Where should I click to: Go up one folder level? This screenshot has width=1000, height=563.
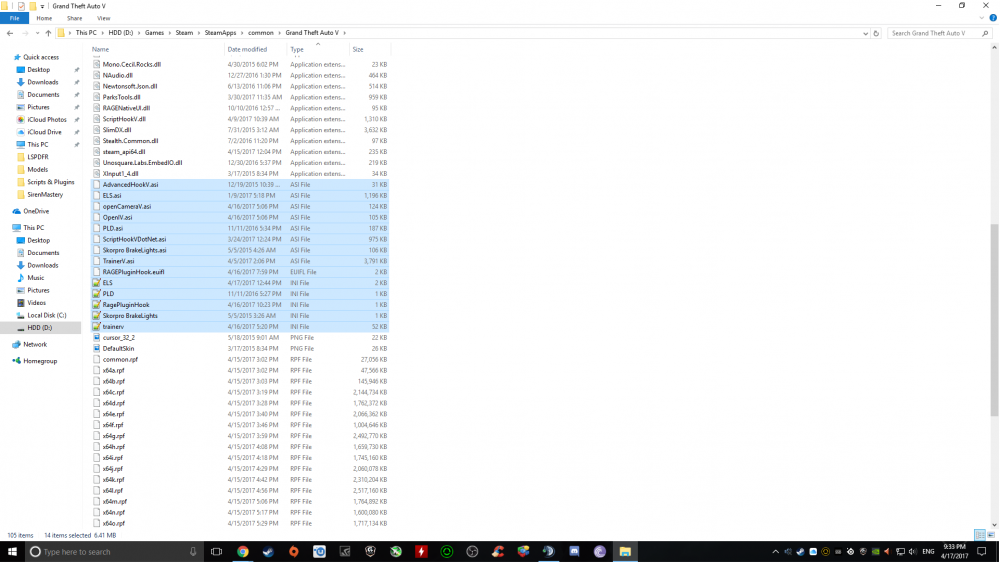[x=48, y=33]
